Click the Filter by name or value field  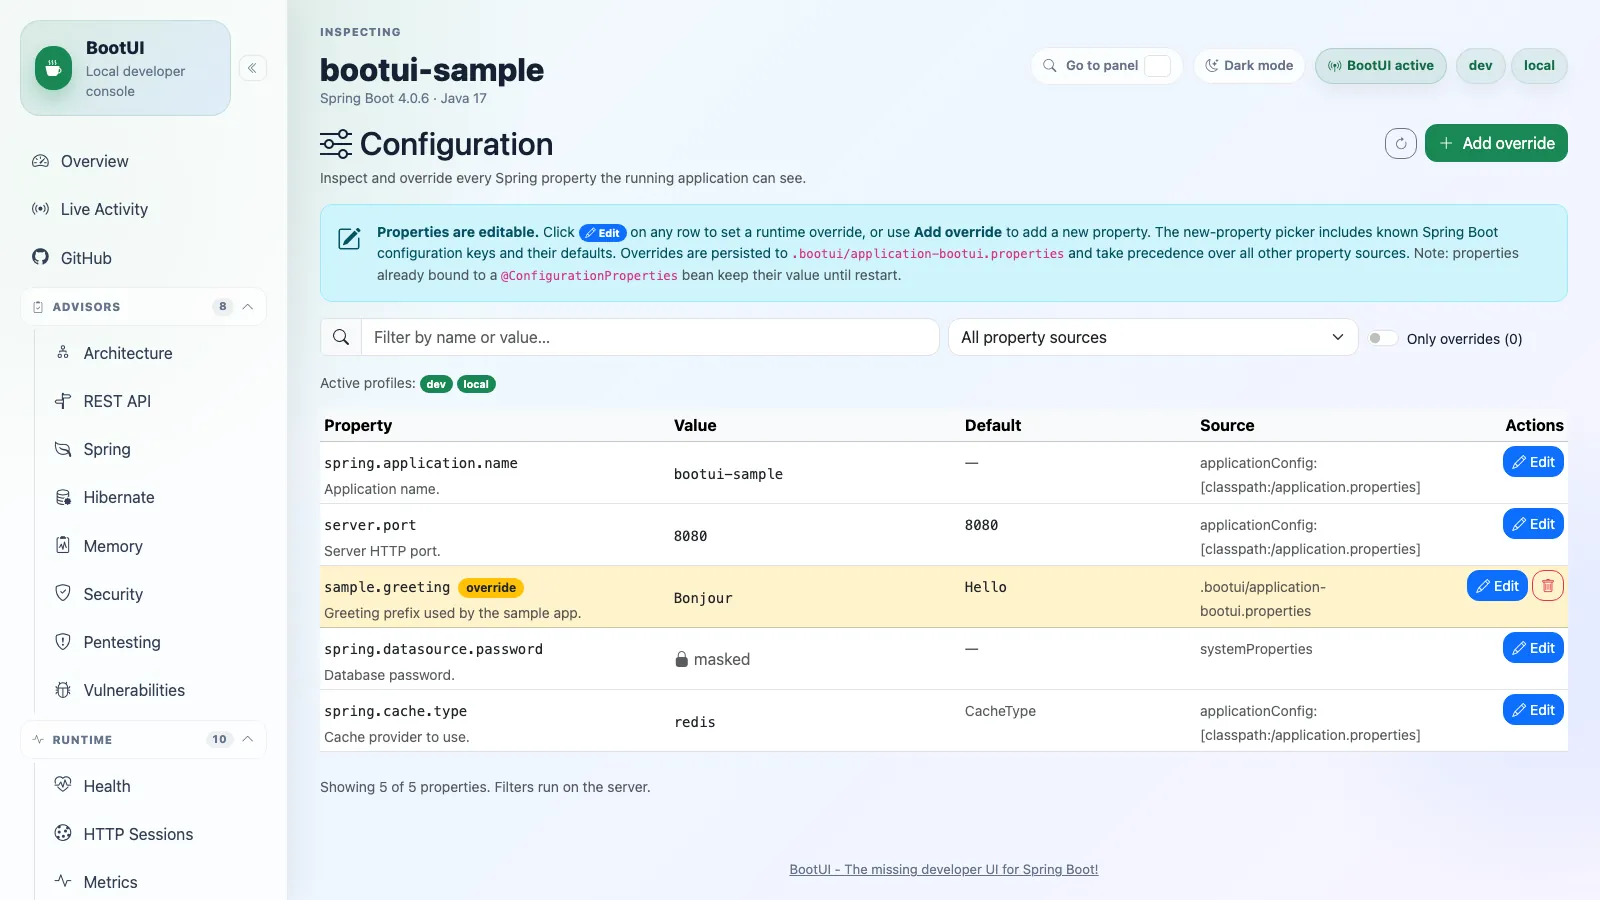(x=650, y=337)
